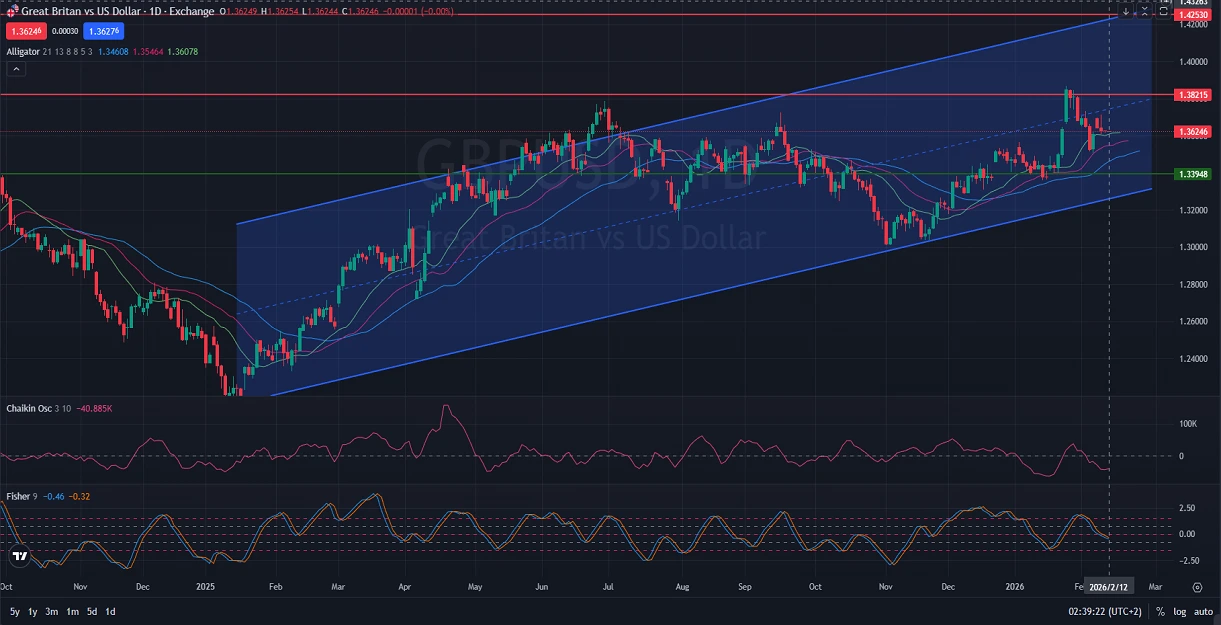1221x625 pixels.
Task: Toggle percent scale mode
Action: click(1160, 611)
